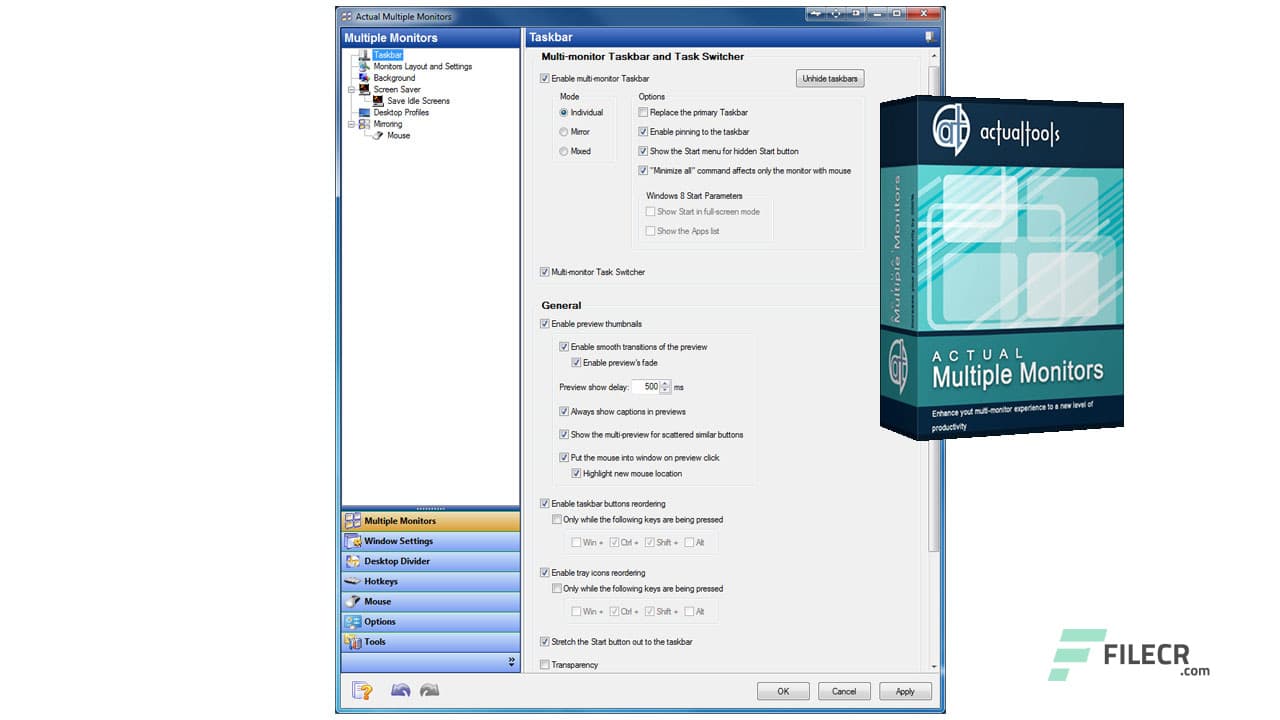Select the Individual mode radio button
Viewport: 1280px width, 720px height.
point(564,113)
